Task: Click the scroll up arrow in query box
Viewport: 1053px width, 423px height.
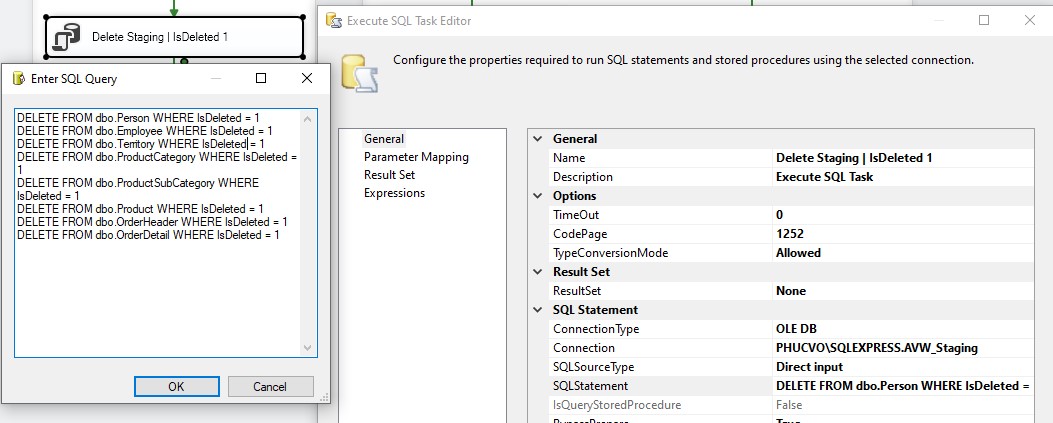Action: 308,119
